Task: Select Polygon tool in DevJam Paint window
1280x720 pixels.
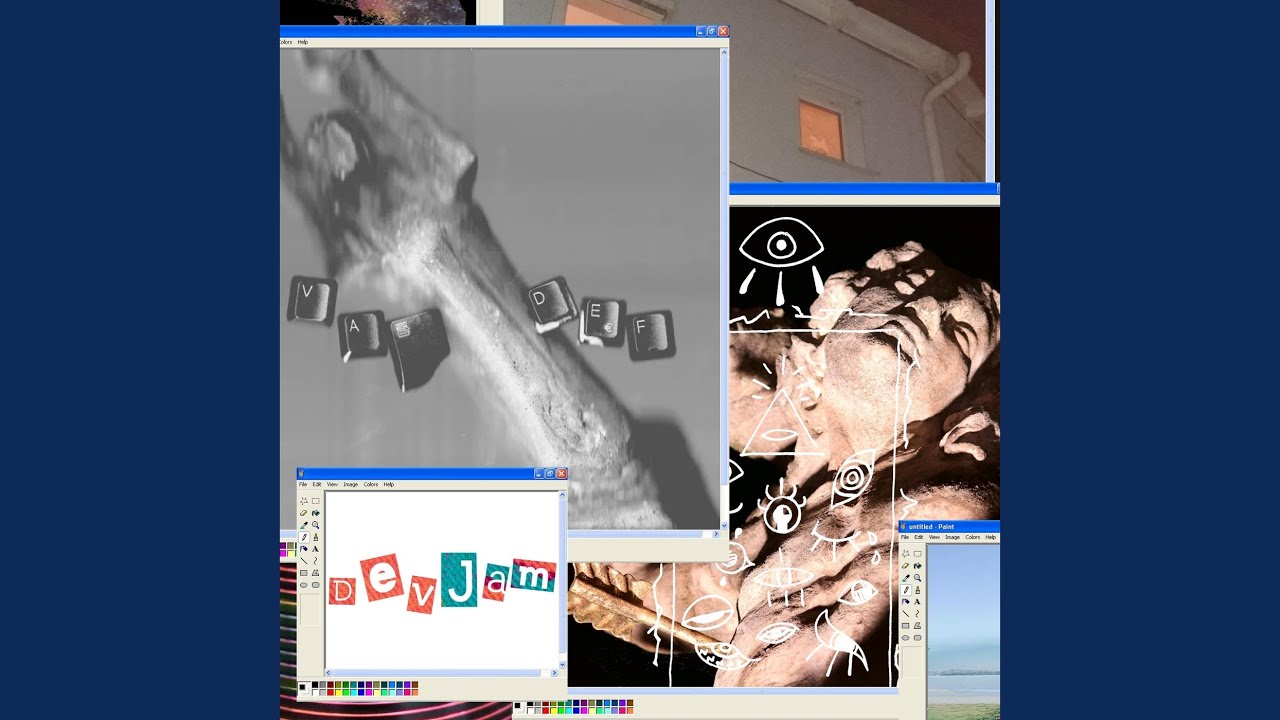Action: [x=316, y=573]
